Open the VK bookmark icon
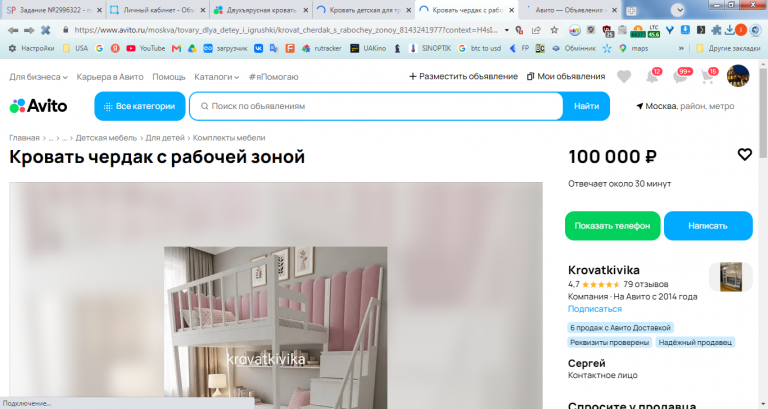768x409 pixels. [x=258, y=48]
